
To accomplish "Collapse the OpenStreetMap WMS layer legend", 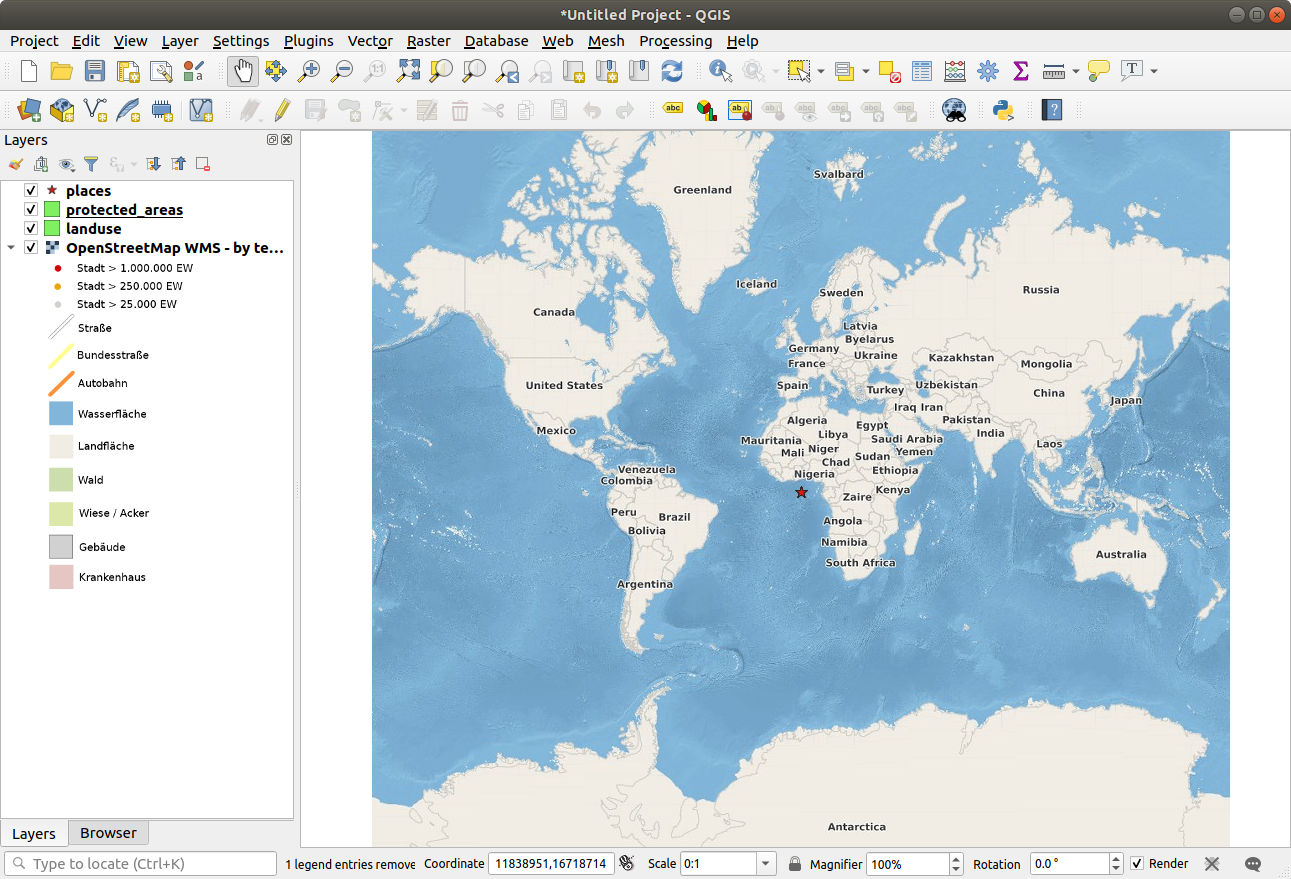I will 11,248.
